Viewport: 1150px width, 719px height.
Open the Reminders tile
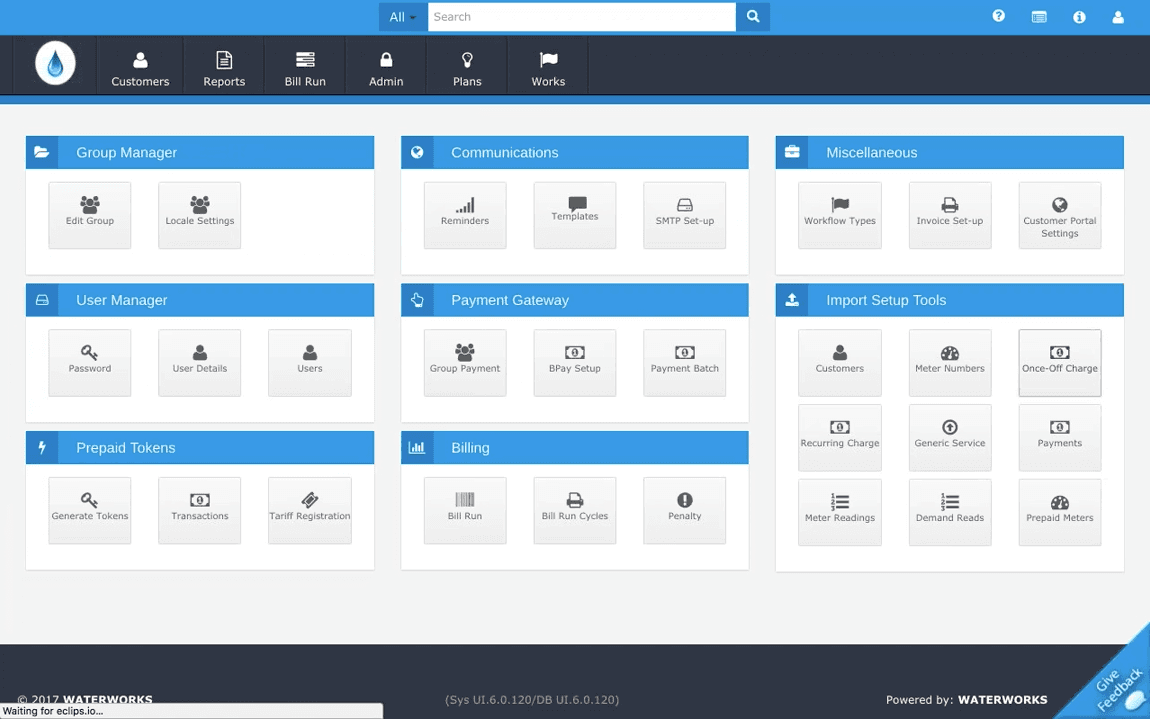[465, 215]
